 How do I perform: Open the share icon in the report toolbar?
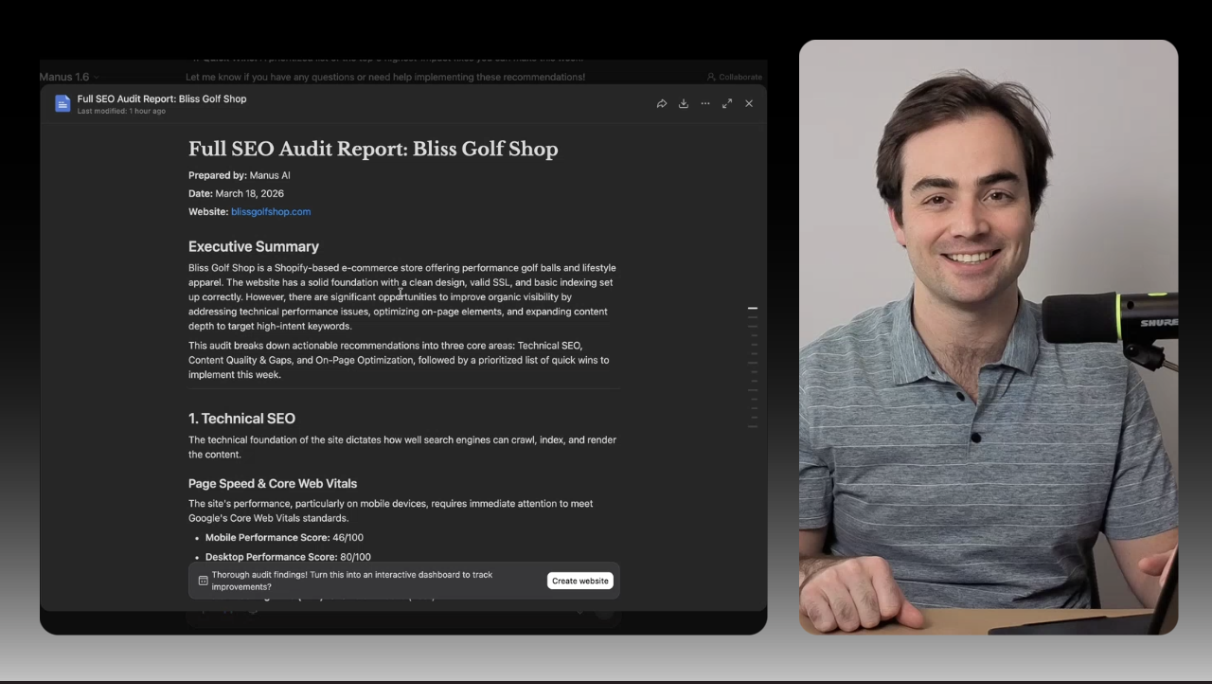pyautogui.click(x=661, y=103)
